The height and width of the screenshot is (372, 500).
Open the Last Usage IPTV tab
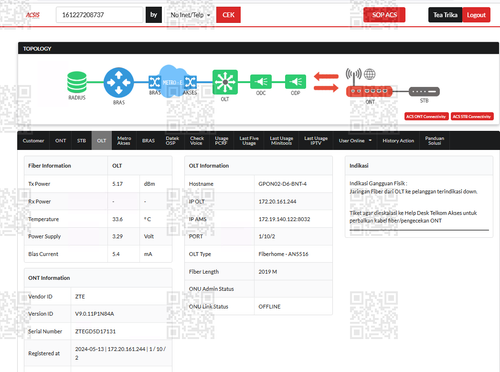click(x=316, y=141)
